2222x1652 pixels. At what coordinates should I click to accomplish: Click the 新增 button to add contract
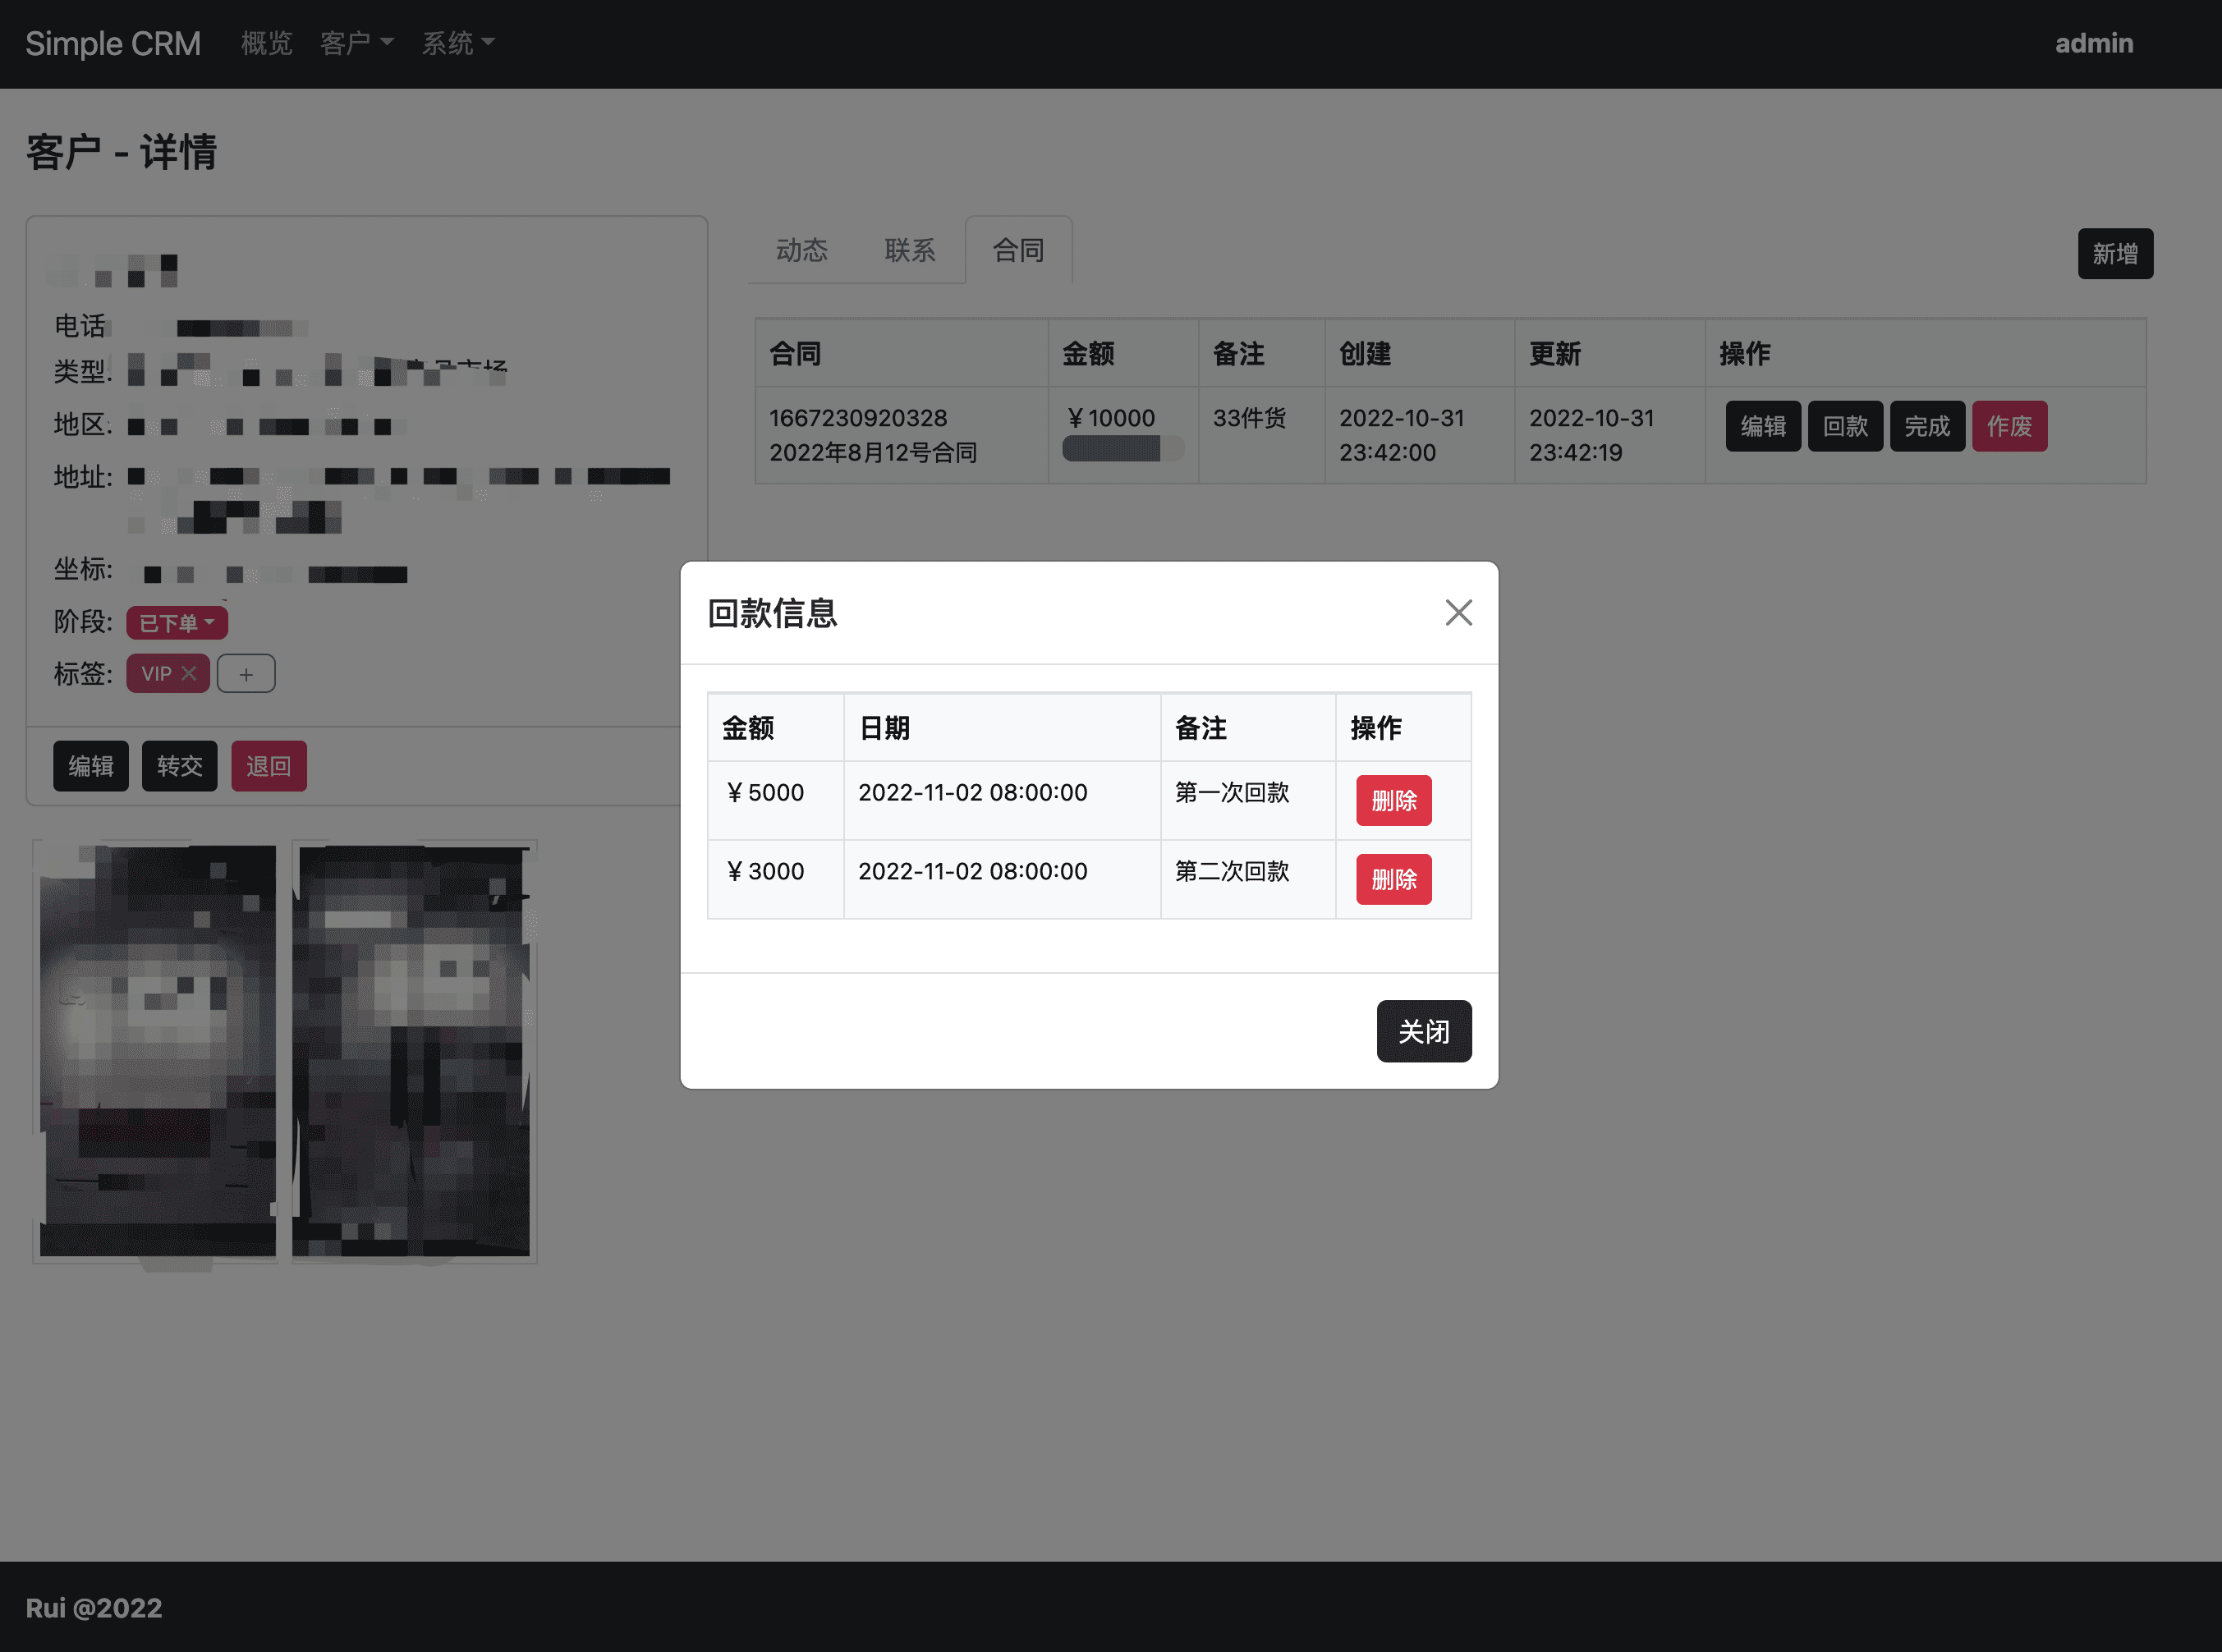[2114, 254]
